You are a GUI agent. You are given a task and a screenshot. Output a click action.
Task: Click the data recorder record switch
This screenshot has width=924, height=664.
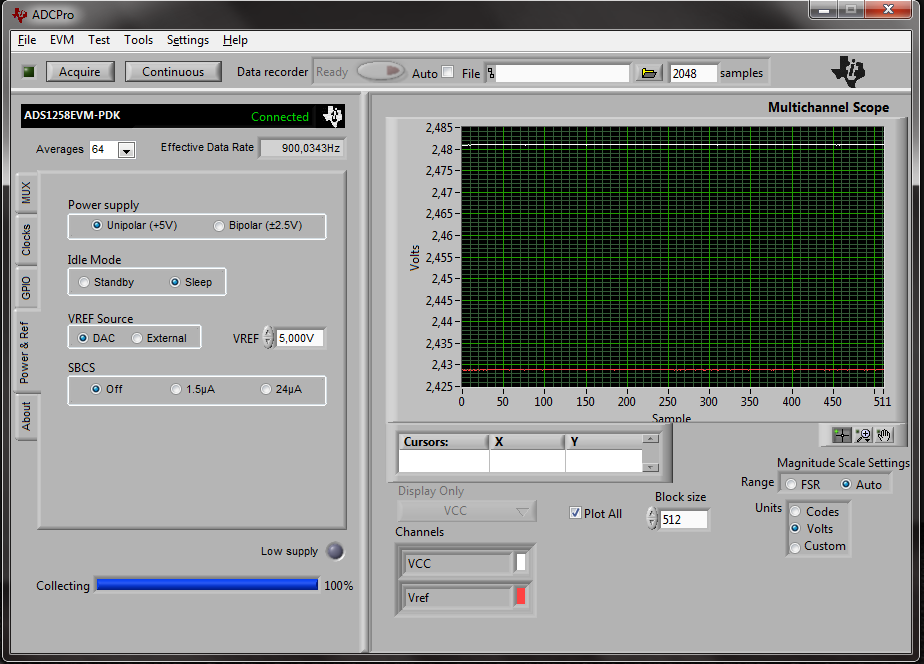click(x=381, y=71)
